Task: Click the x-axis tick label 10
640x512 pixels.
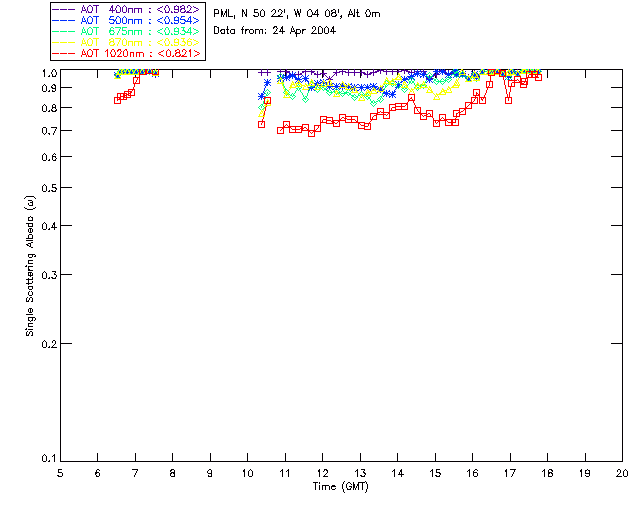Action: 247,473
